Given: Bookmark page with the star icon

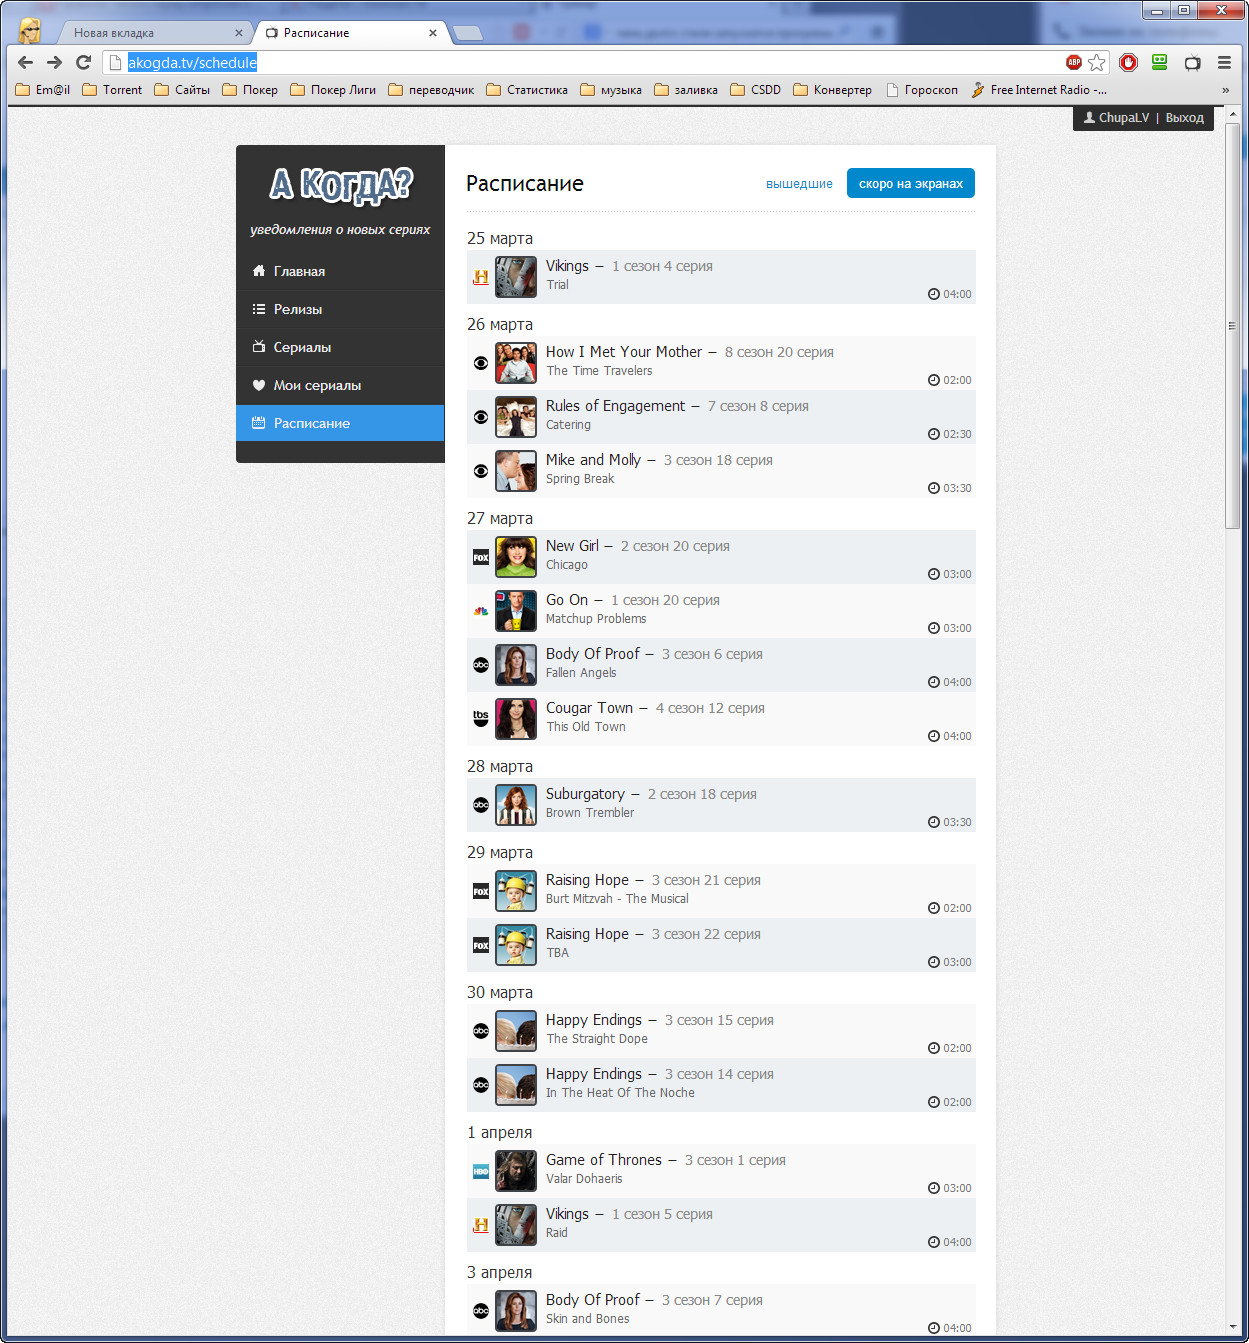Looking at the screenshot, I should tap(1097, 62).
